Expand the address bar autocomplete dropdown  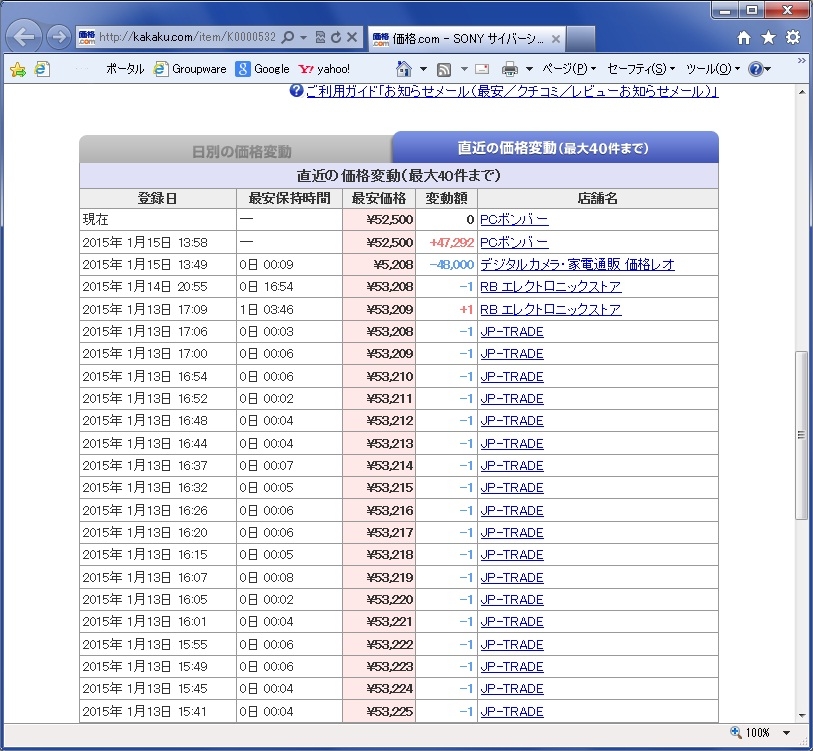tap(304, 37)
